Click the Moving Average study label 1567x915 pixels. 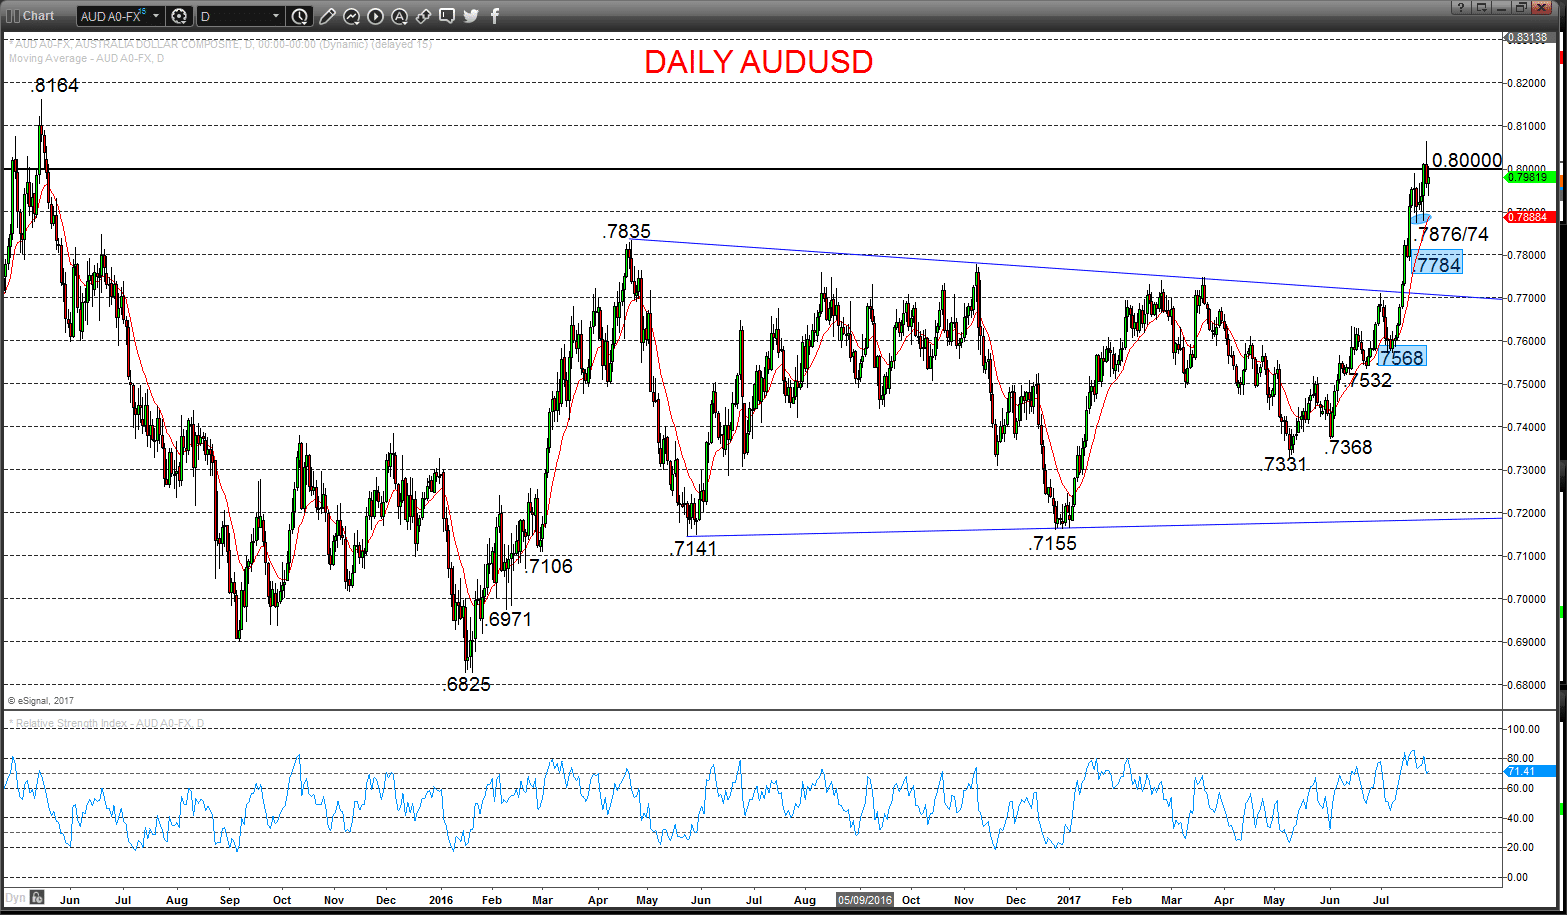[86, 59]
